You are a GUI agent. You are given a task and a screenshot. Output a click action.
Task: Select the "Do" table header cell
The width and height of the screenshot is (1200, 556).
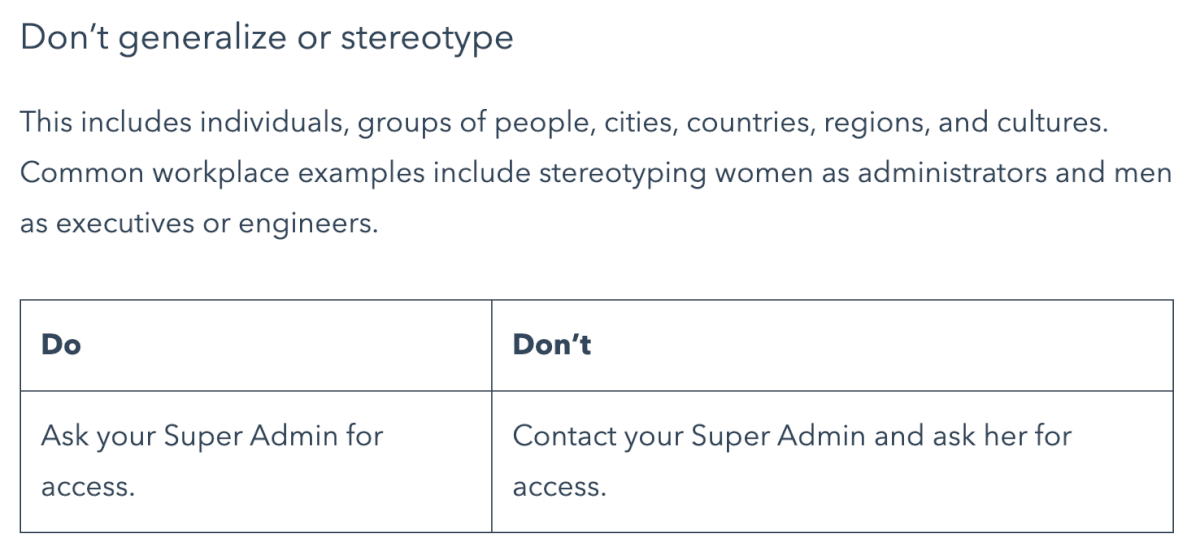pyautogui.click(x=256, y=345)
